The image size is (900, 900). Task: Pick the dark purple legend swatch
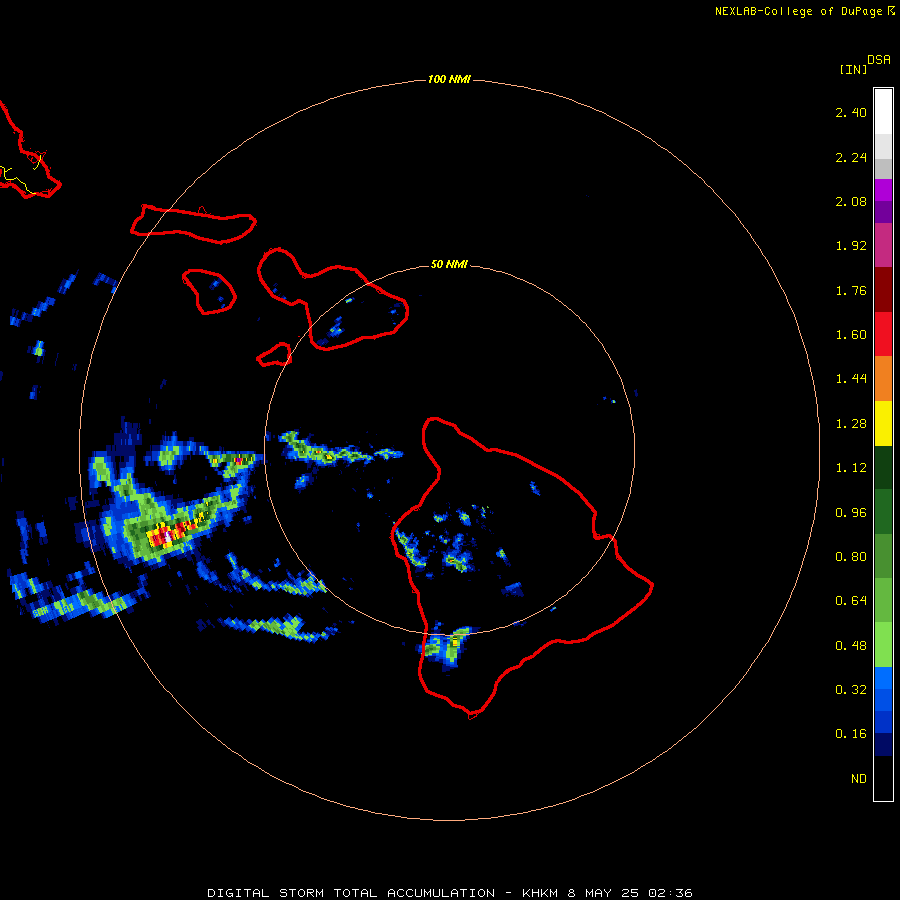(x=883, y=212)
